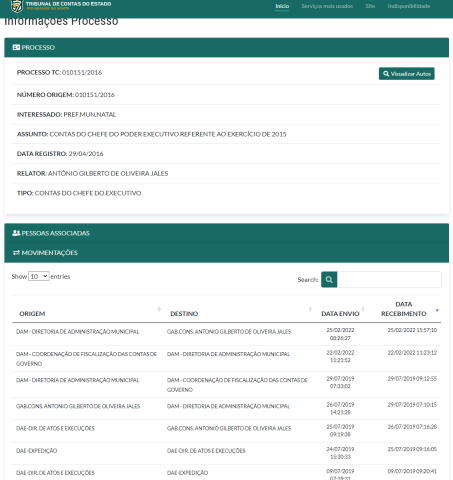Click the Visualizar Autos button
The width and height of the screenshot is (453, 480).
(407, 74)
